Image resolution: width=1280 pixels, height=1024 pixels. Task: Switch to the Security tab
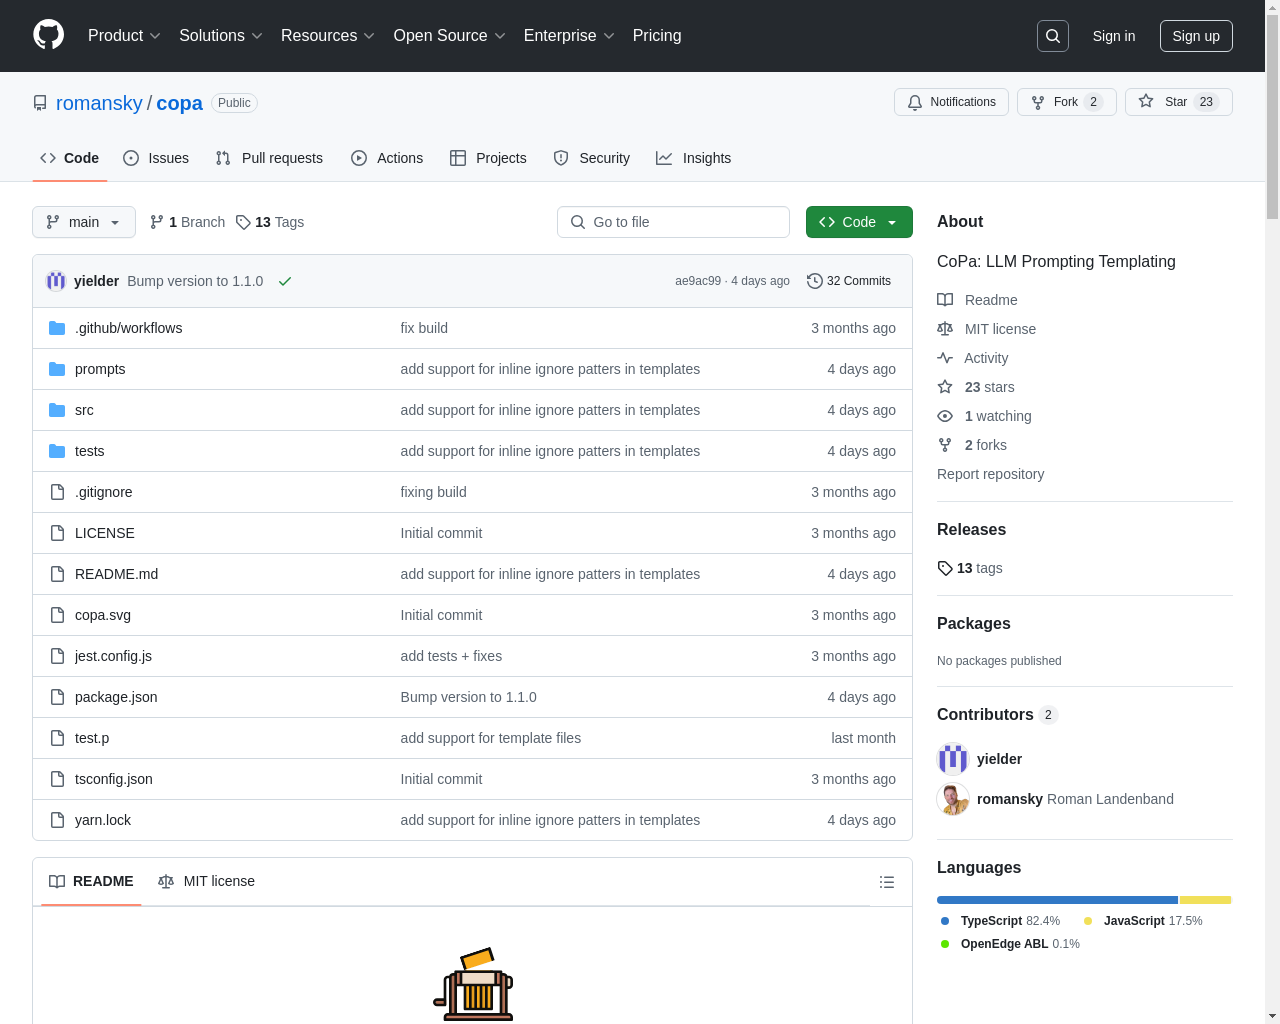coord(592,158)
